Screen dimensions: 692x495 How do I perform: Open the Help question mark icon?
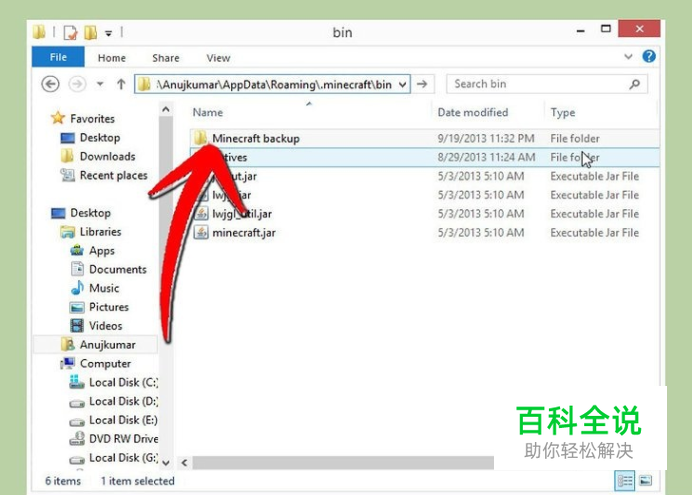click(649, 56)
